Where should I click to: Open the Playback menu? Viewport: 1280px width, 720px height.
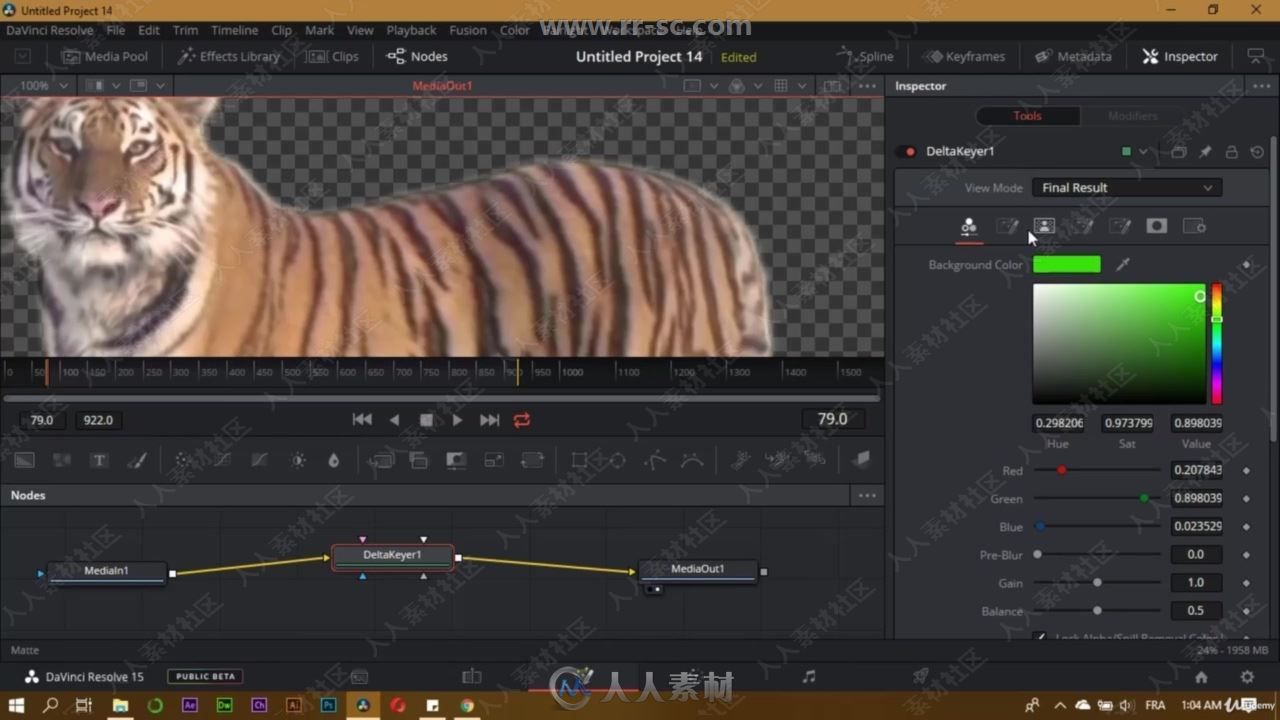(411, 30)
